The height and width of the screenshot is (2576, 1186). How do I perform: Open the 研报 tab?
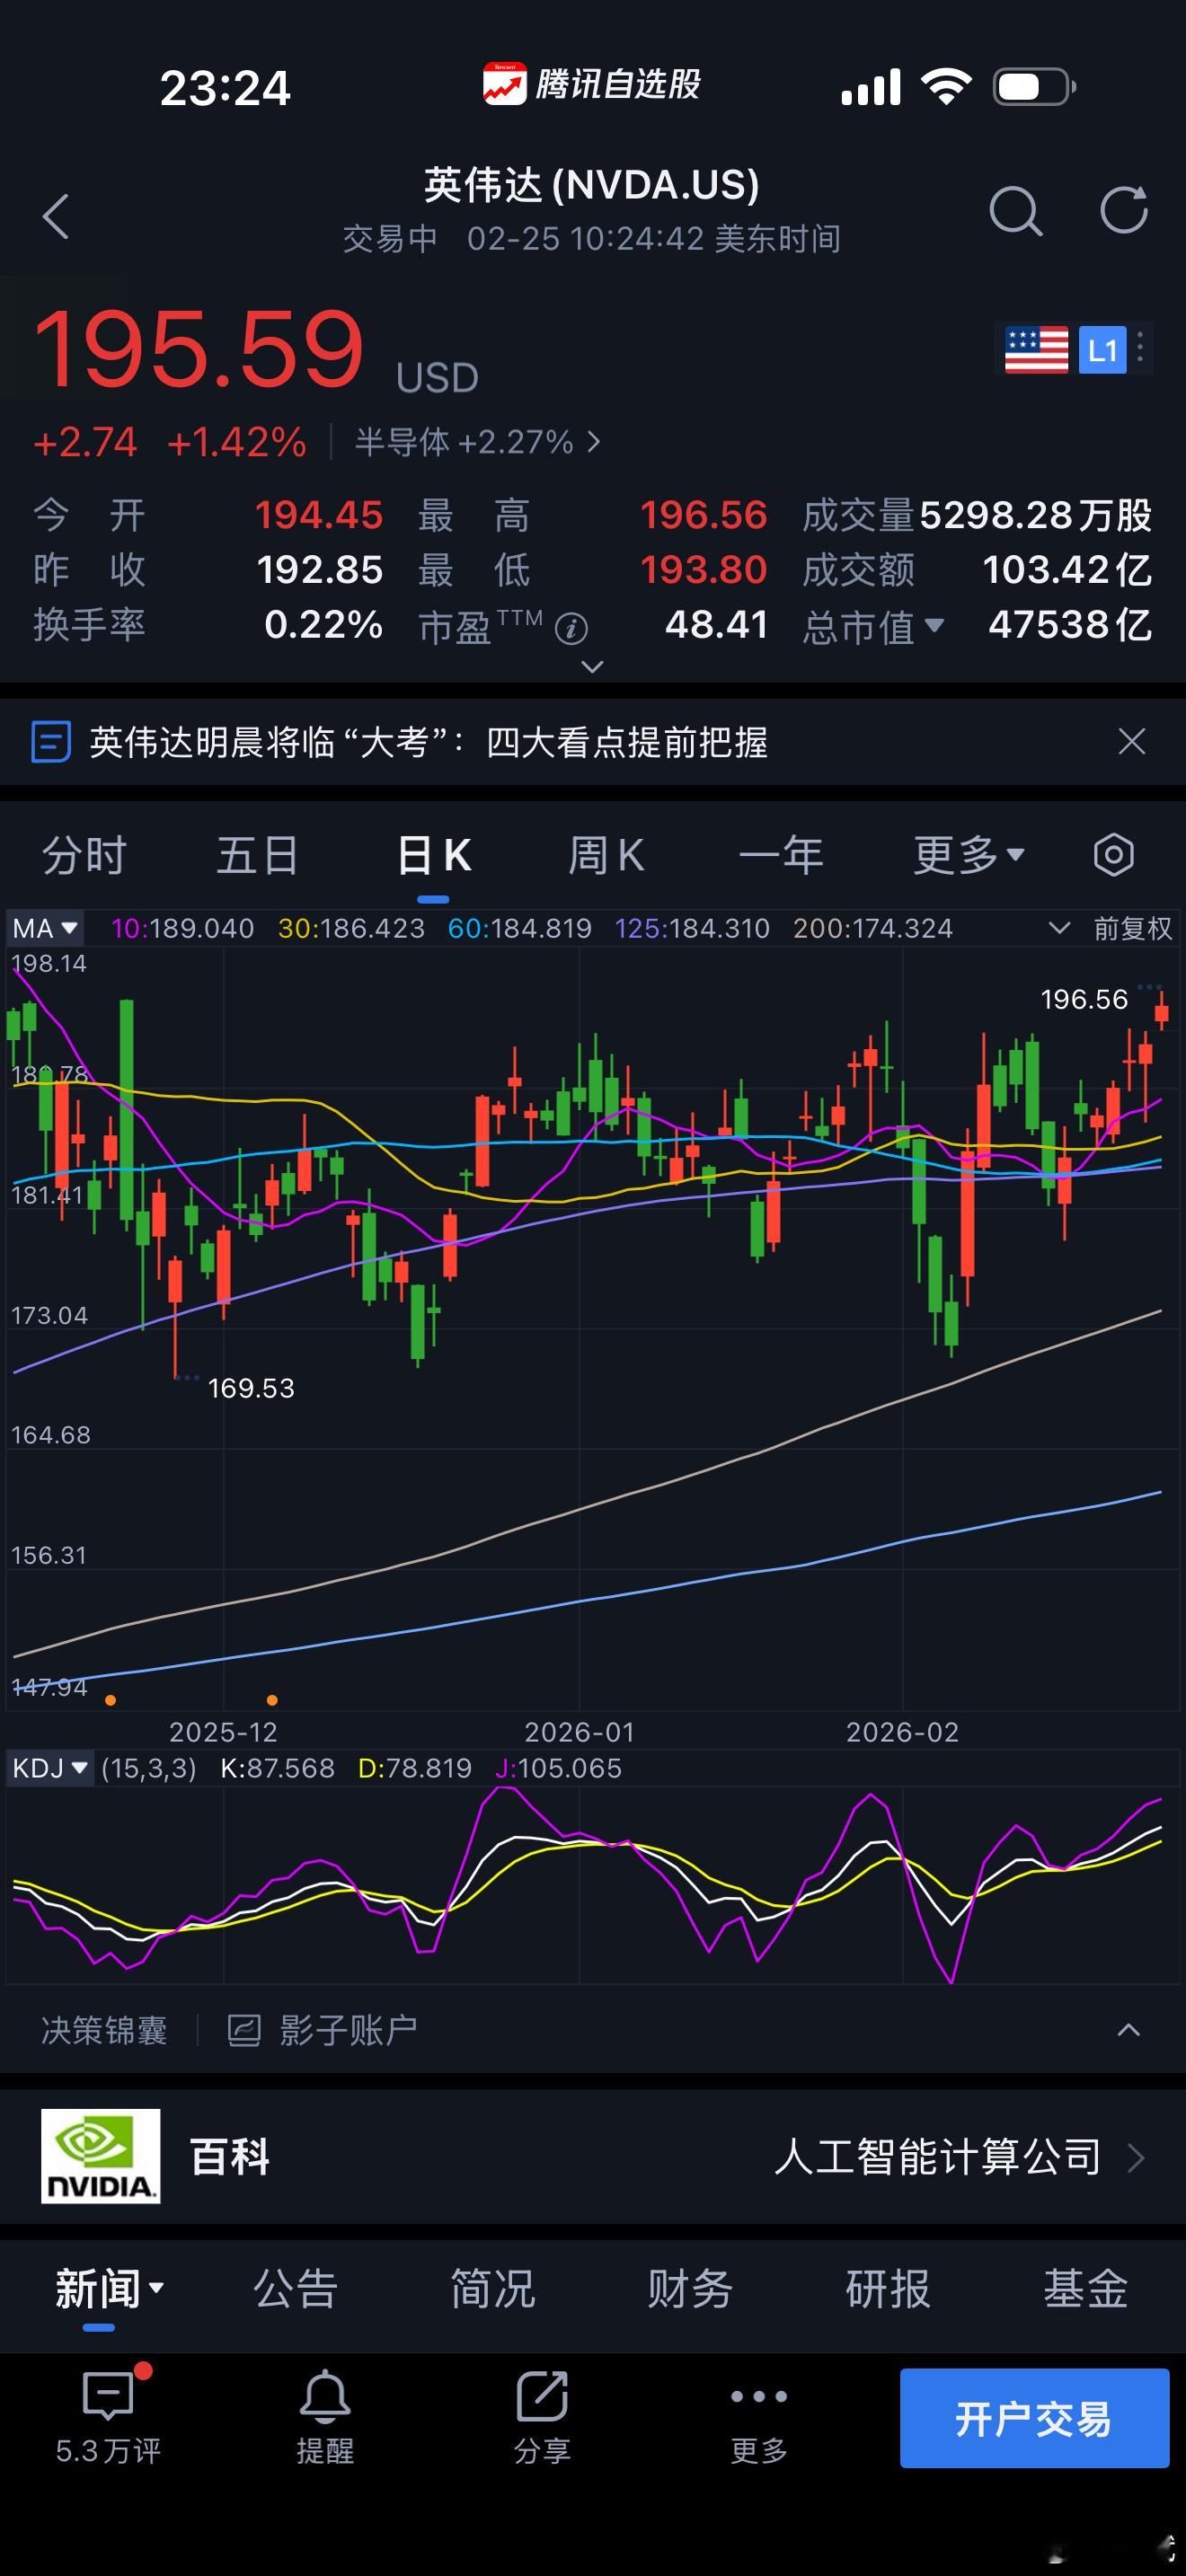(888, 2288)
